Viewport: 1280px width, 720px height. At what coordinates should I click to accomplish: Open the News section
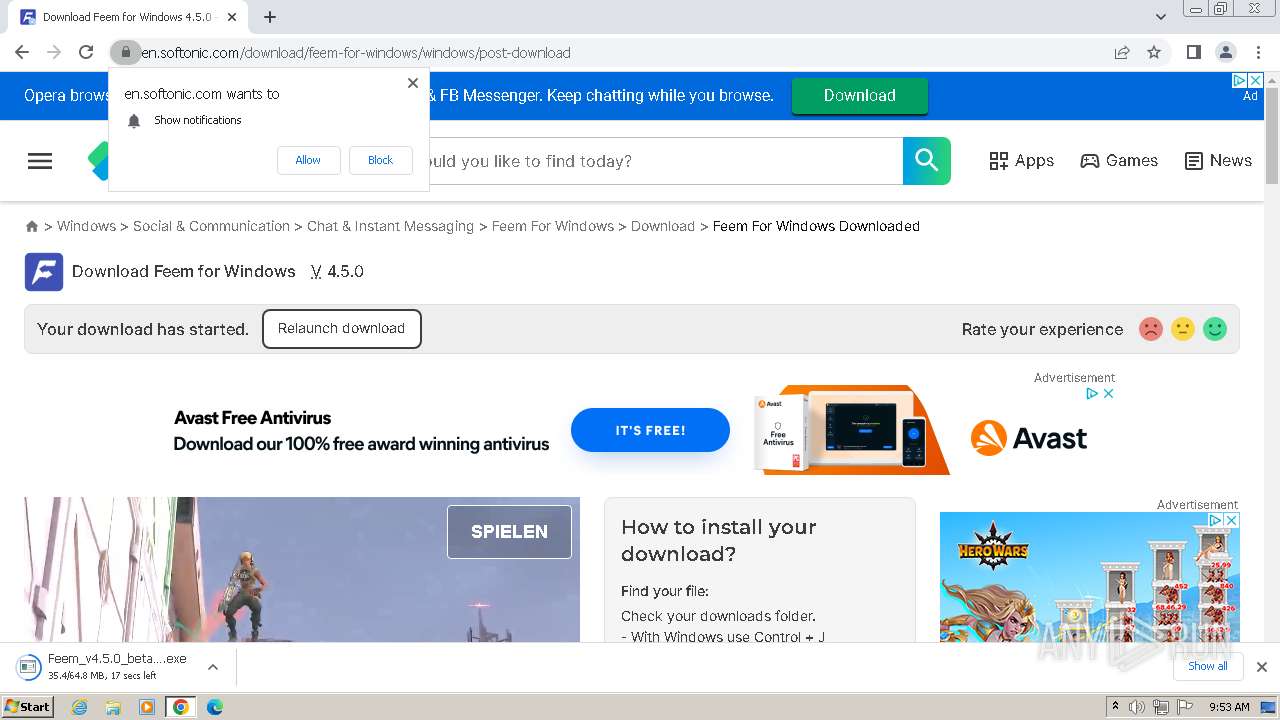pyautogui.click(x=1218, y=161)
